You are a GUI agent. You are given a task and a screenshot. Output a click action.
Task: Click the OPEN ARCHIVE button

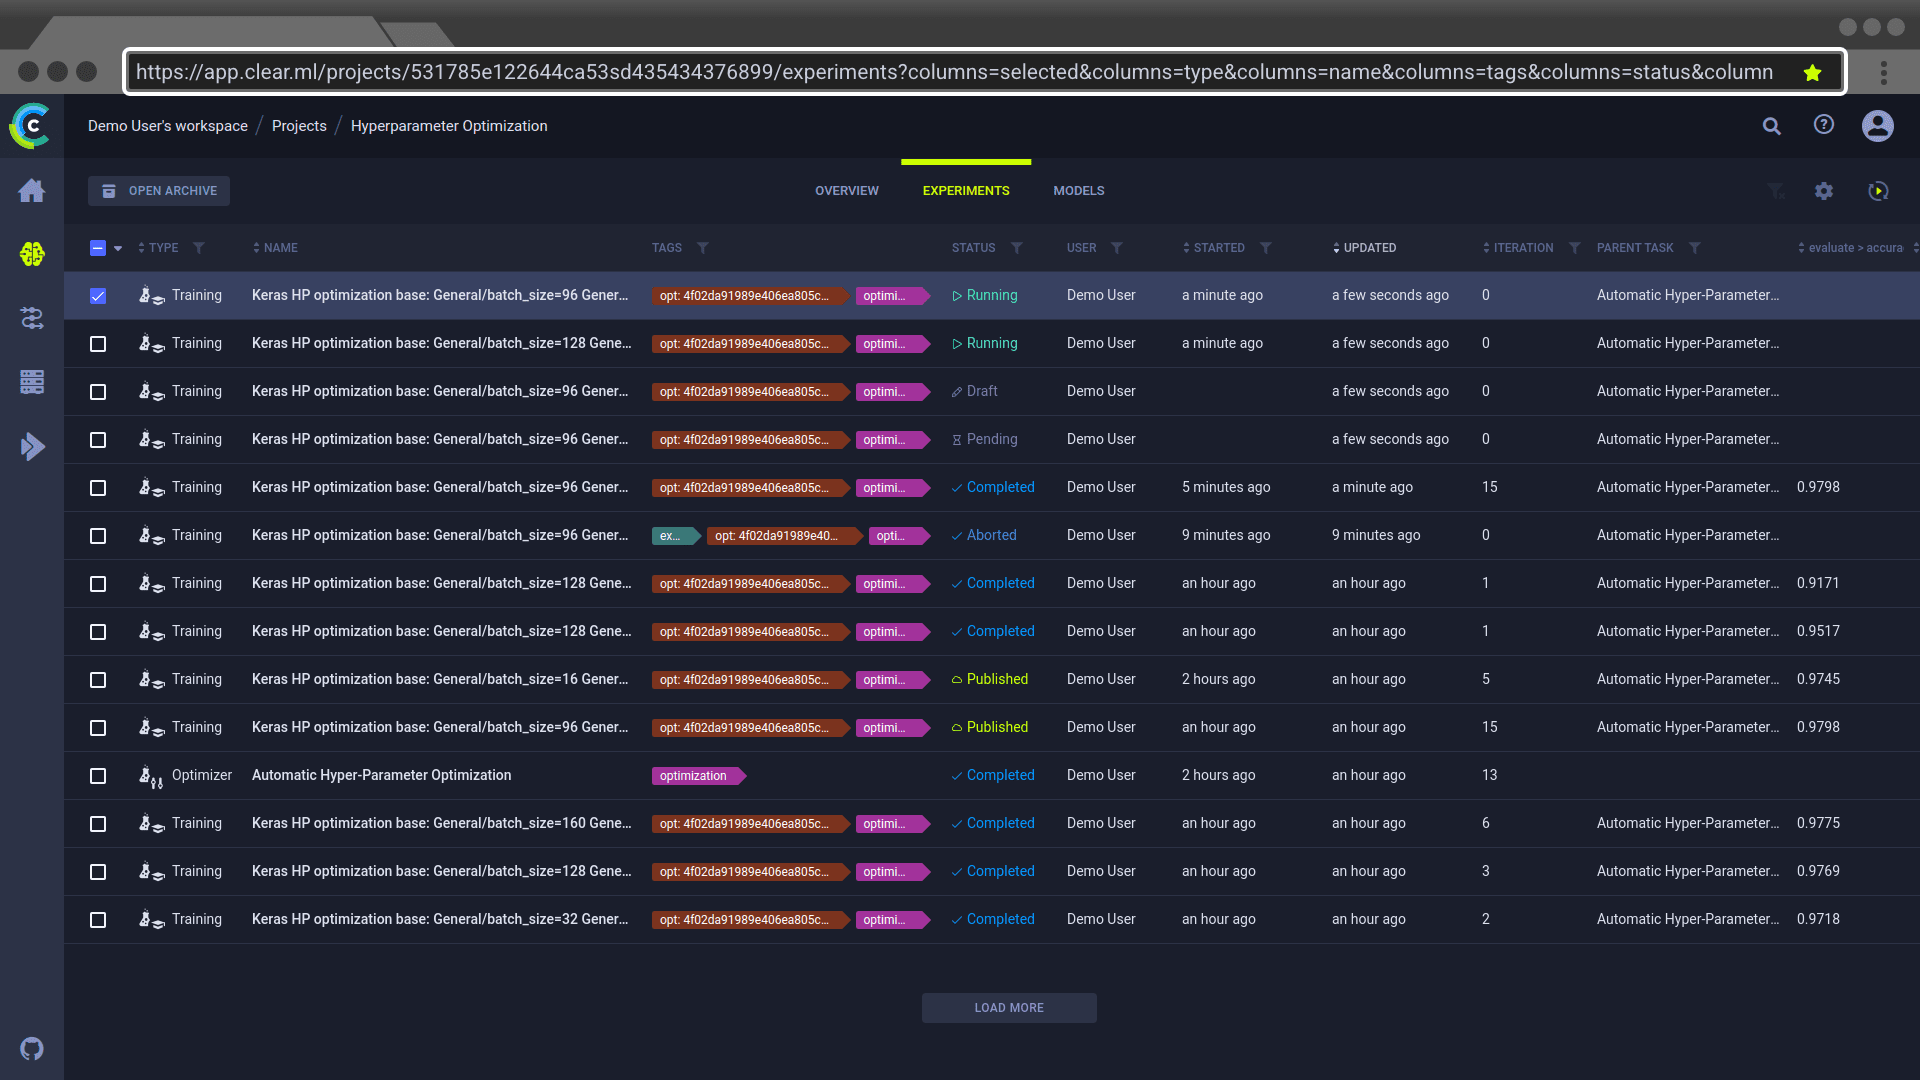tap(159, 191)
